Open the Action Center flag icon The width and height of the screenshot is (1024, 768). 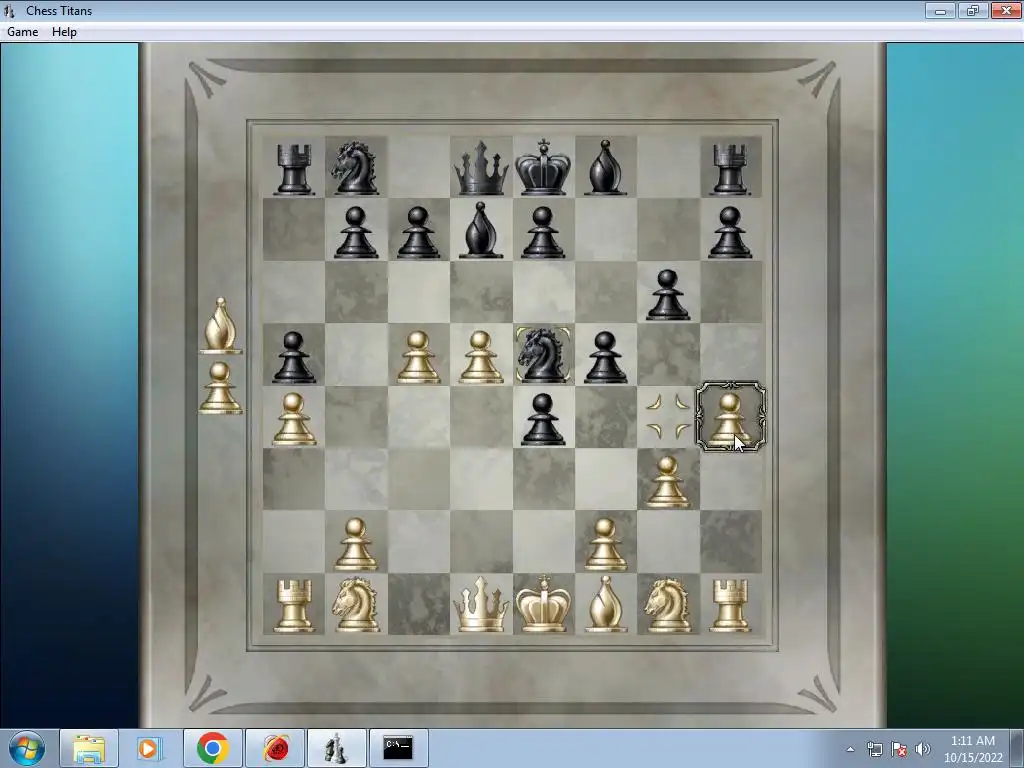899,749
